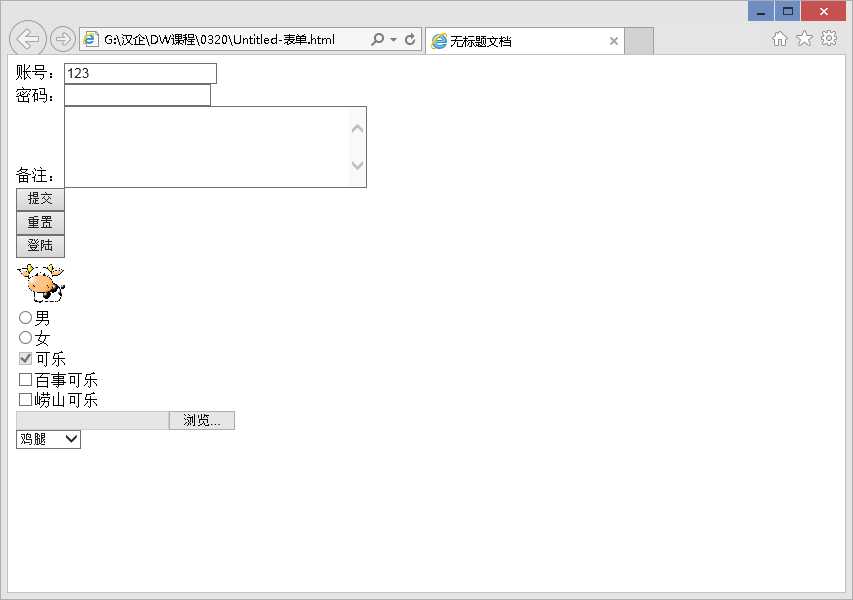Focus the 账号 field containing 123
The width and height of the screenshot is (853, 600).
pyautogui.click(x=140, y=73)
